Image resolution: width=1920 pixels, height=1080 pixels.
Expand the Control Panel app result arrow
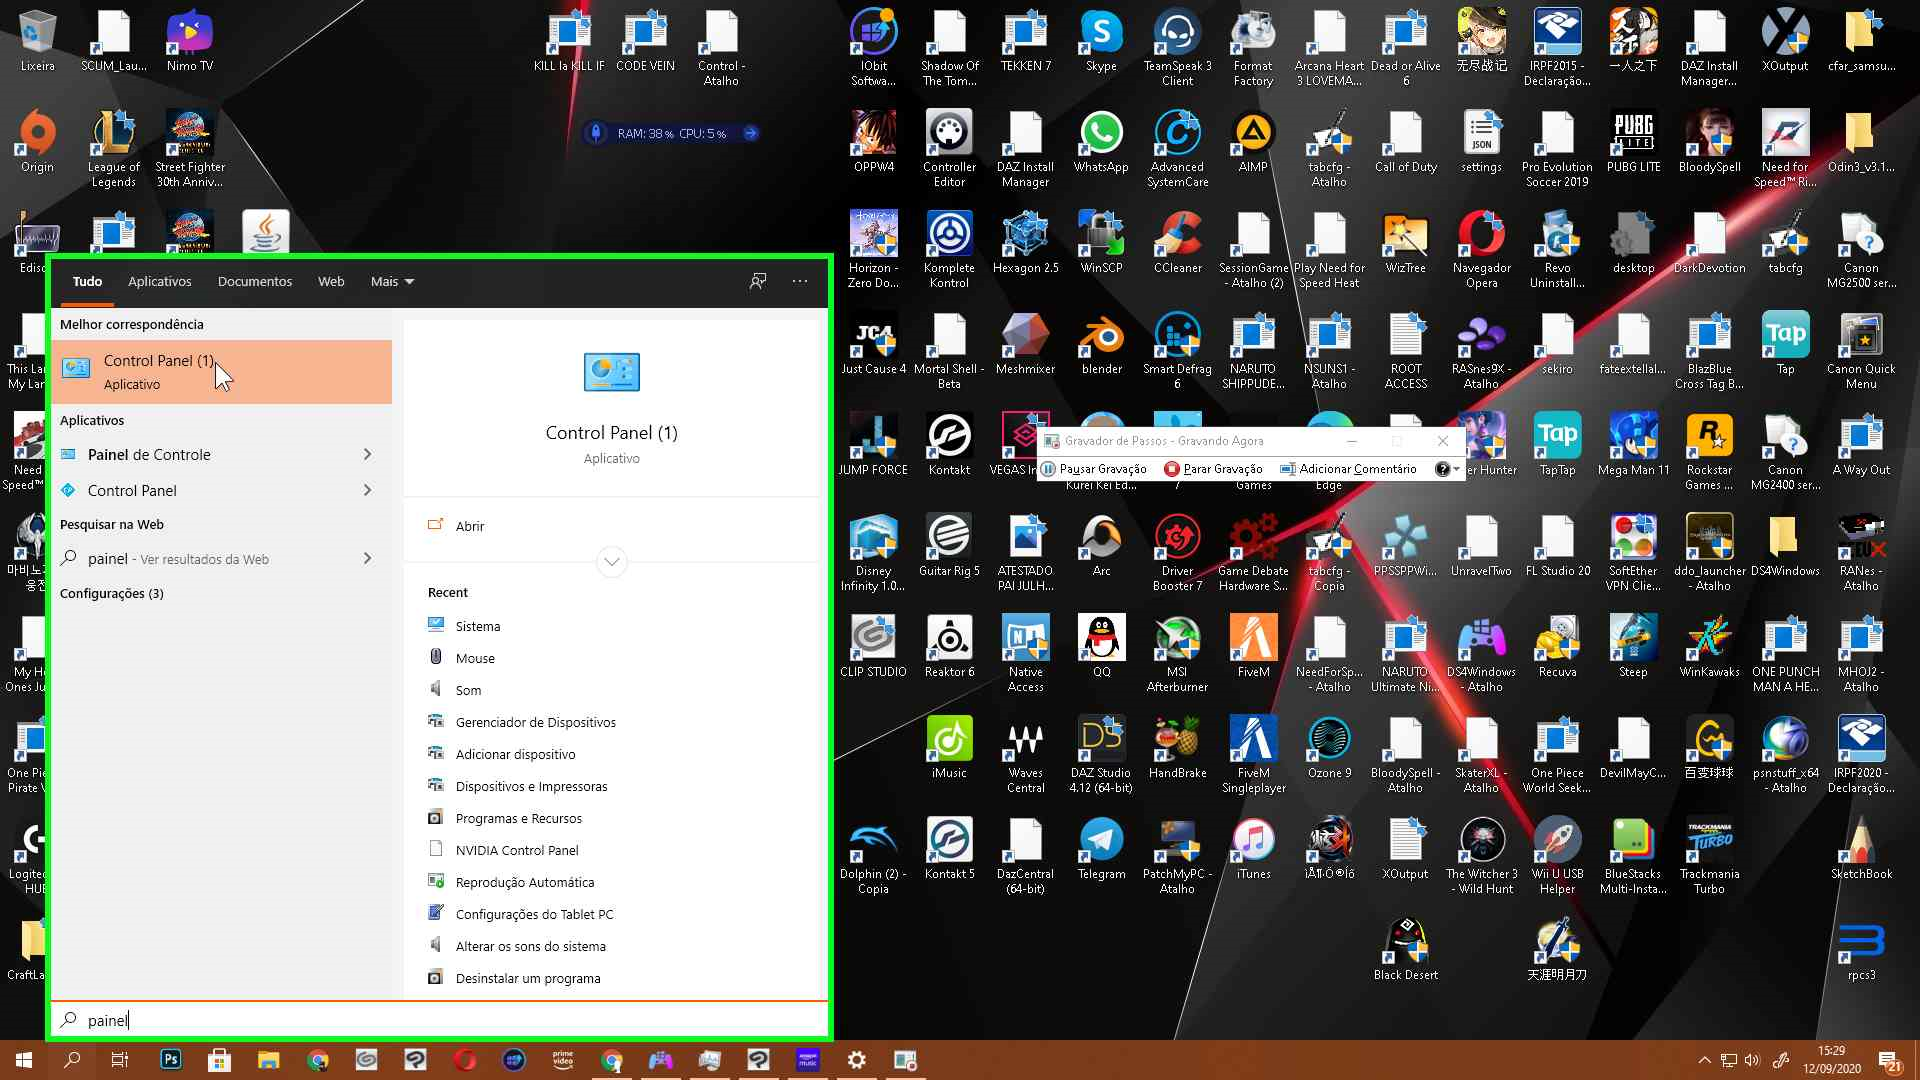coord(367,490)
